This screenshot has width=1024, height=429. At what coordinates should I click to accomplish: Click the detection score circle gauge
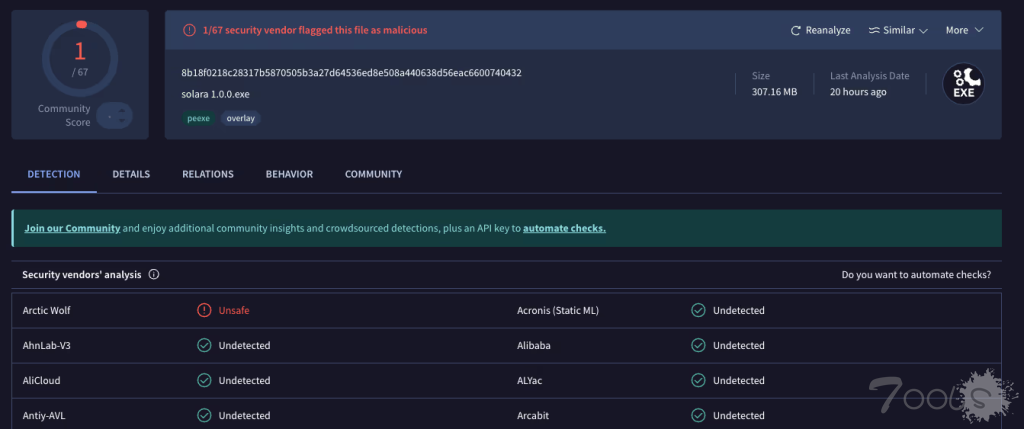80,62
